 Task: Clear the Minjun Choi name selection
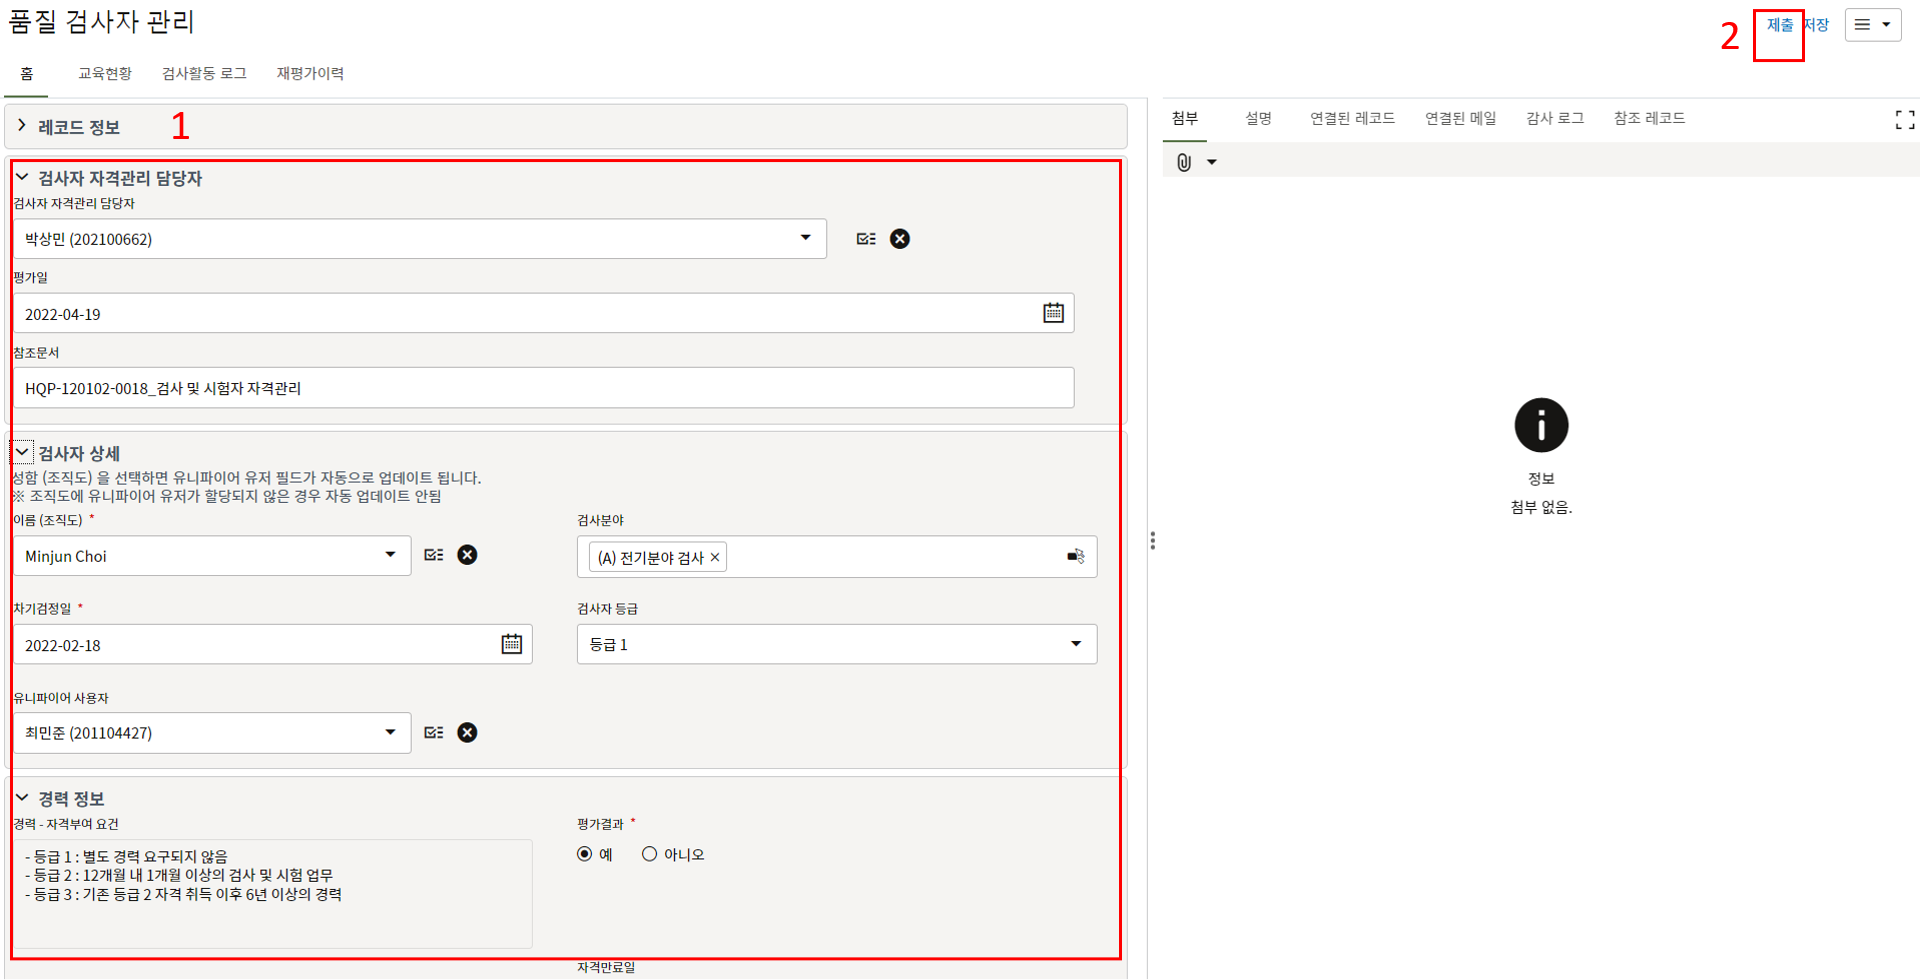point(467,555)
